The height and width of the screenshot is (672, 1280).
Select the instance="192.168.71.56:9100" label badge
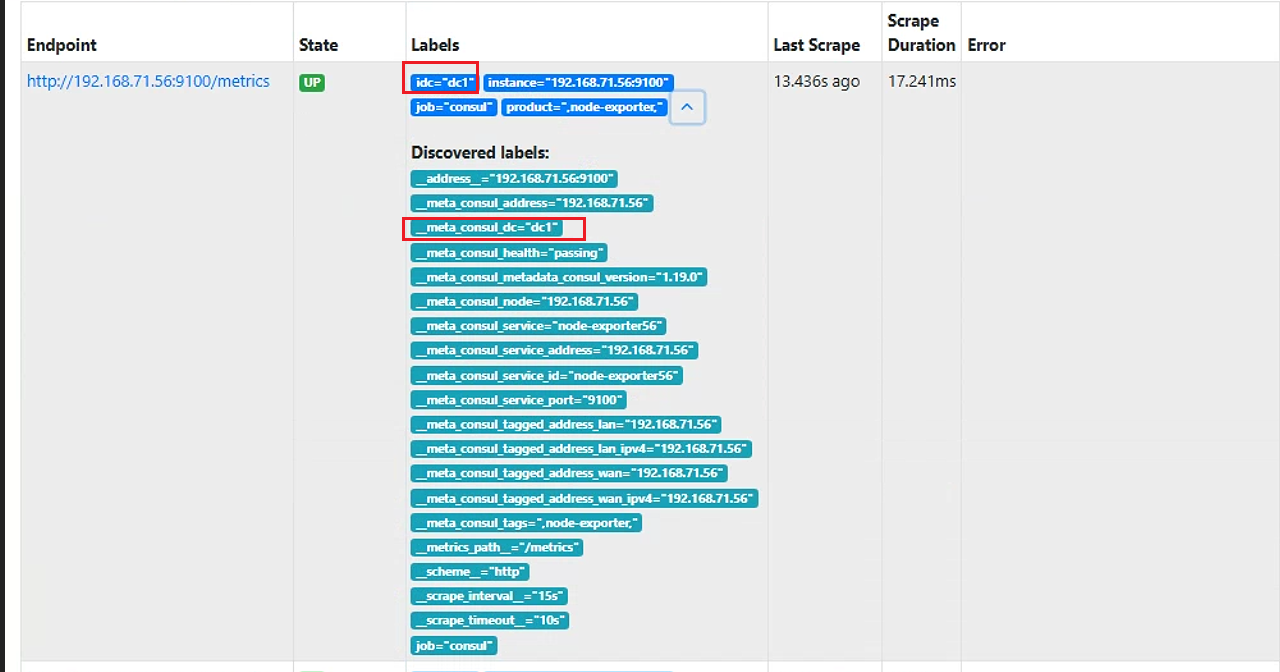point(578,82)
